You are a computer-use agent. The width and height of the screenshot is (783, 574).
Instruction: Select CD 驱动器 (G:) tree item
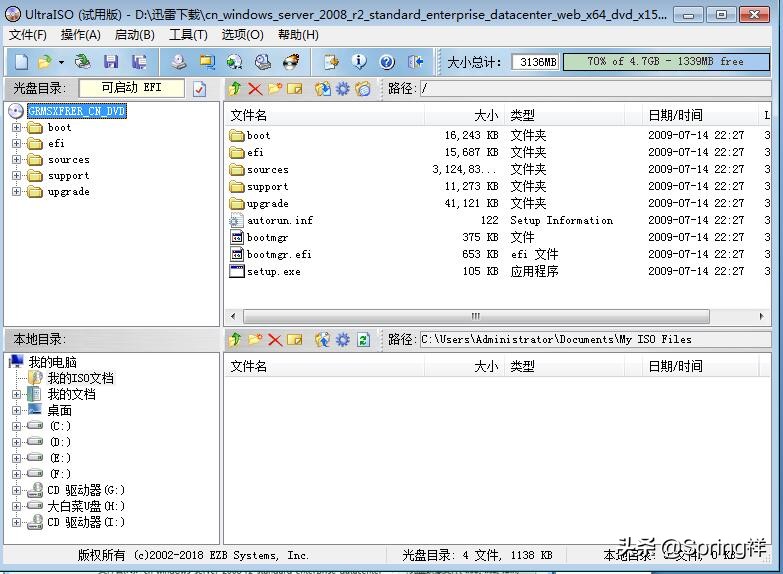pos(85,490)
